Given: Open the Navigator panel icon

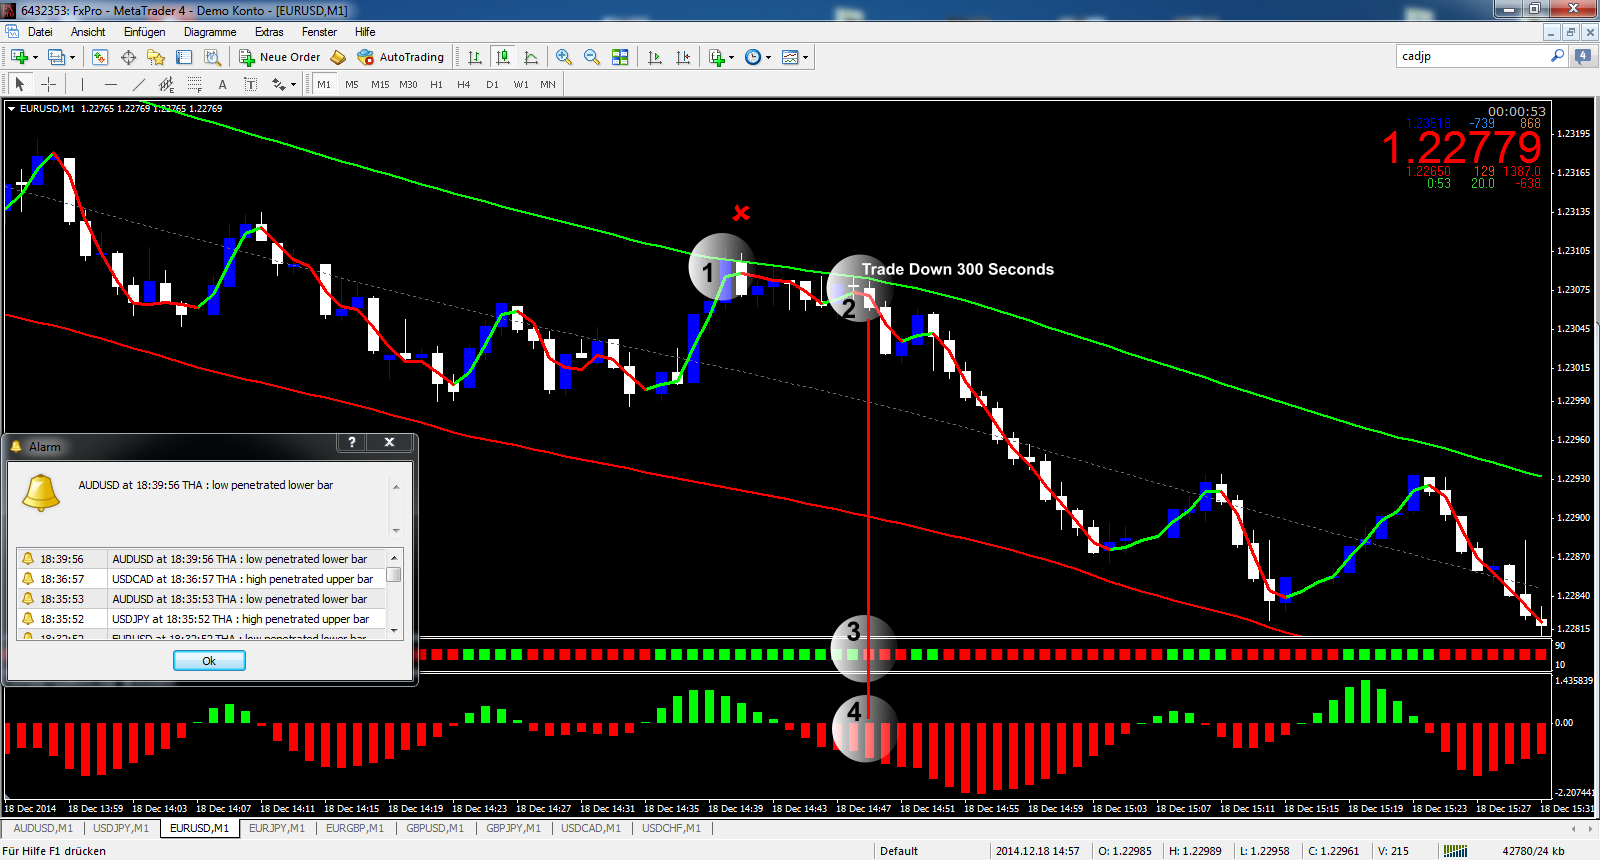Looking at the screenshot, I should (156, 57).
